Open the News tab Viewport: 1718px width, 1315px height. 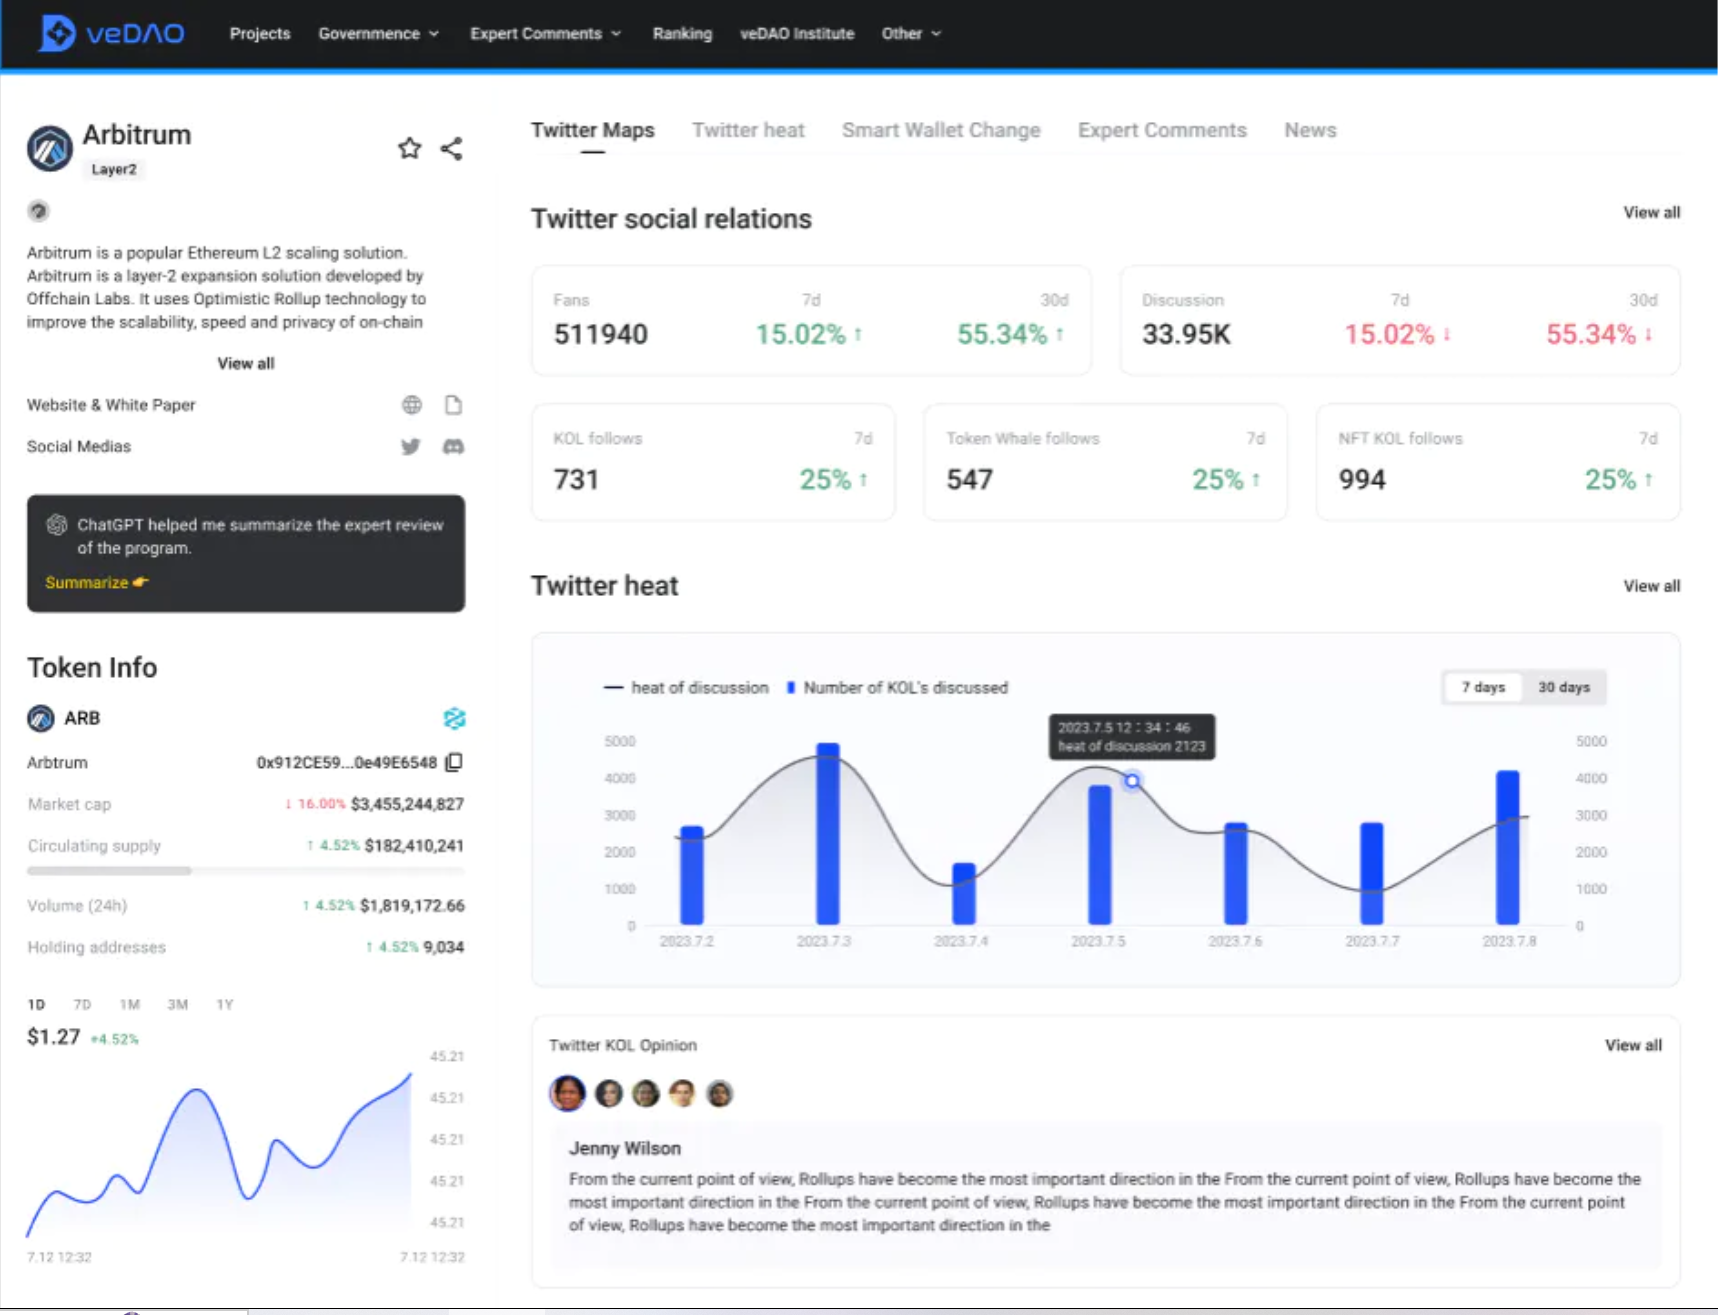(1310, 130)
